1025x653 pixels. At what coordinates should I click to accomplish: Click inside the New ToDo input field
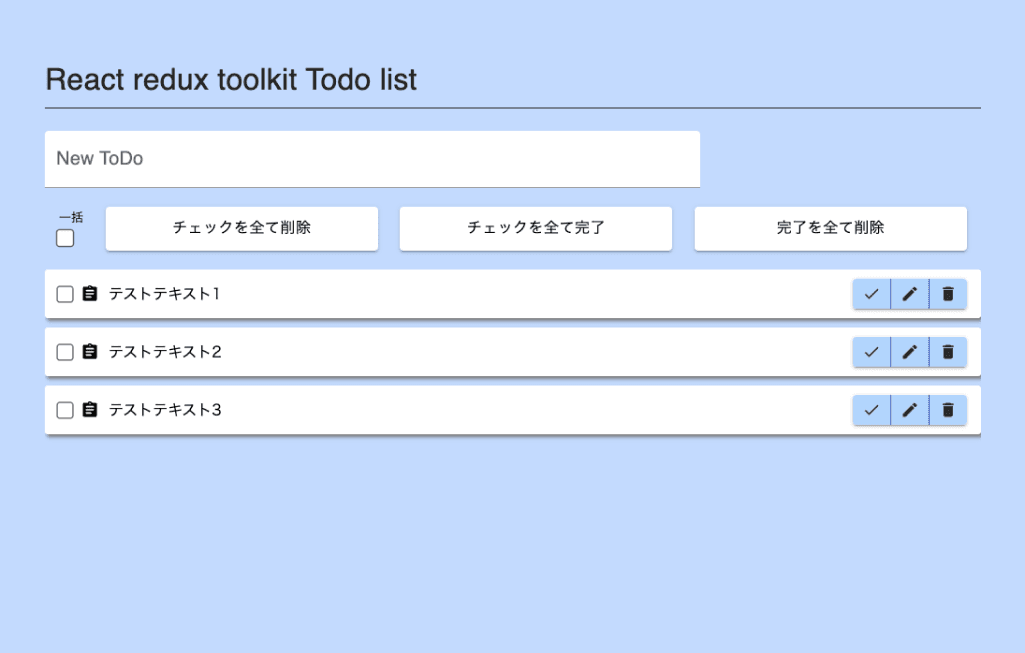[x=372, y=158]
